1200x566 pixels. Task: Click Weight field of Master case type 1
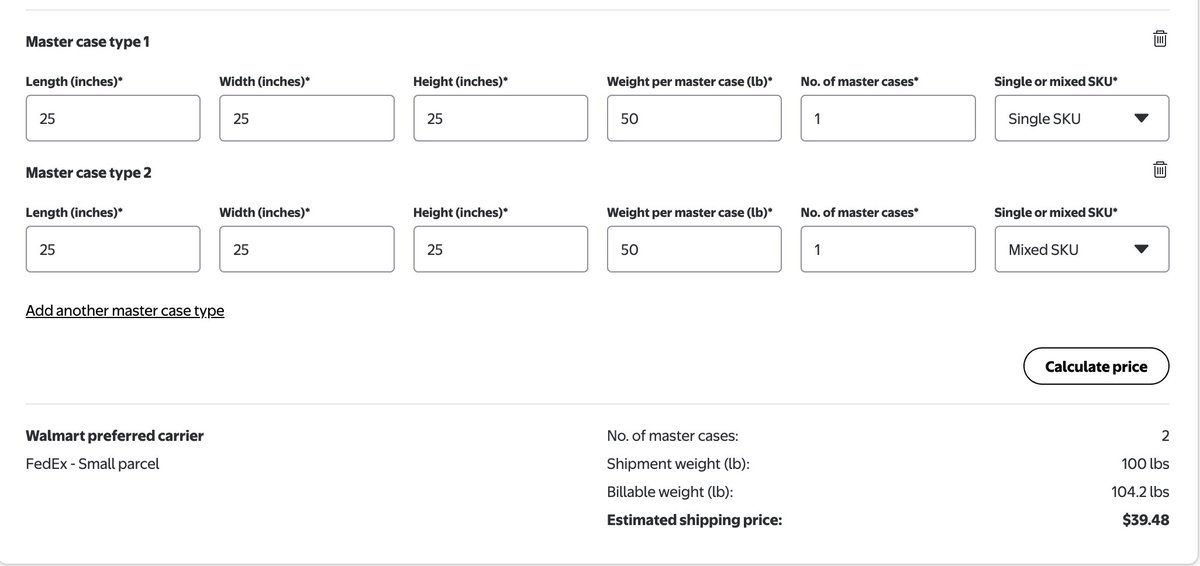pyautogui.click(x=694, y=118)
